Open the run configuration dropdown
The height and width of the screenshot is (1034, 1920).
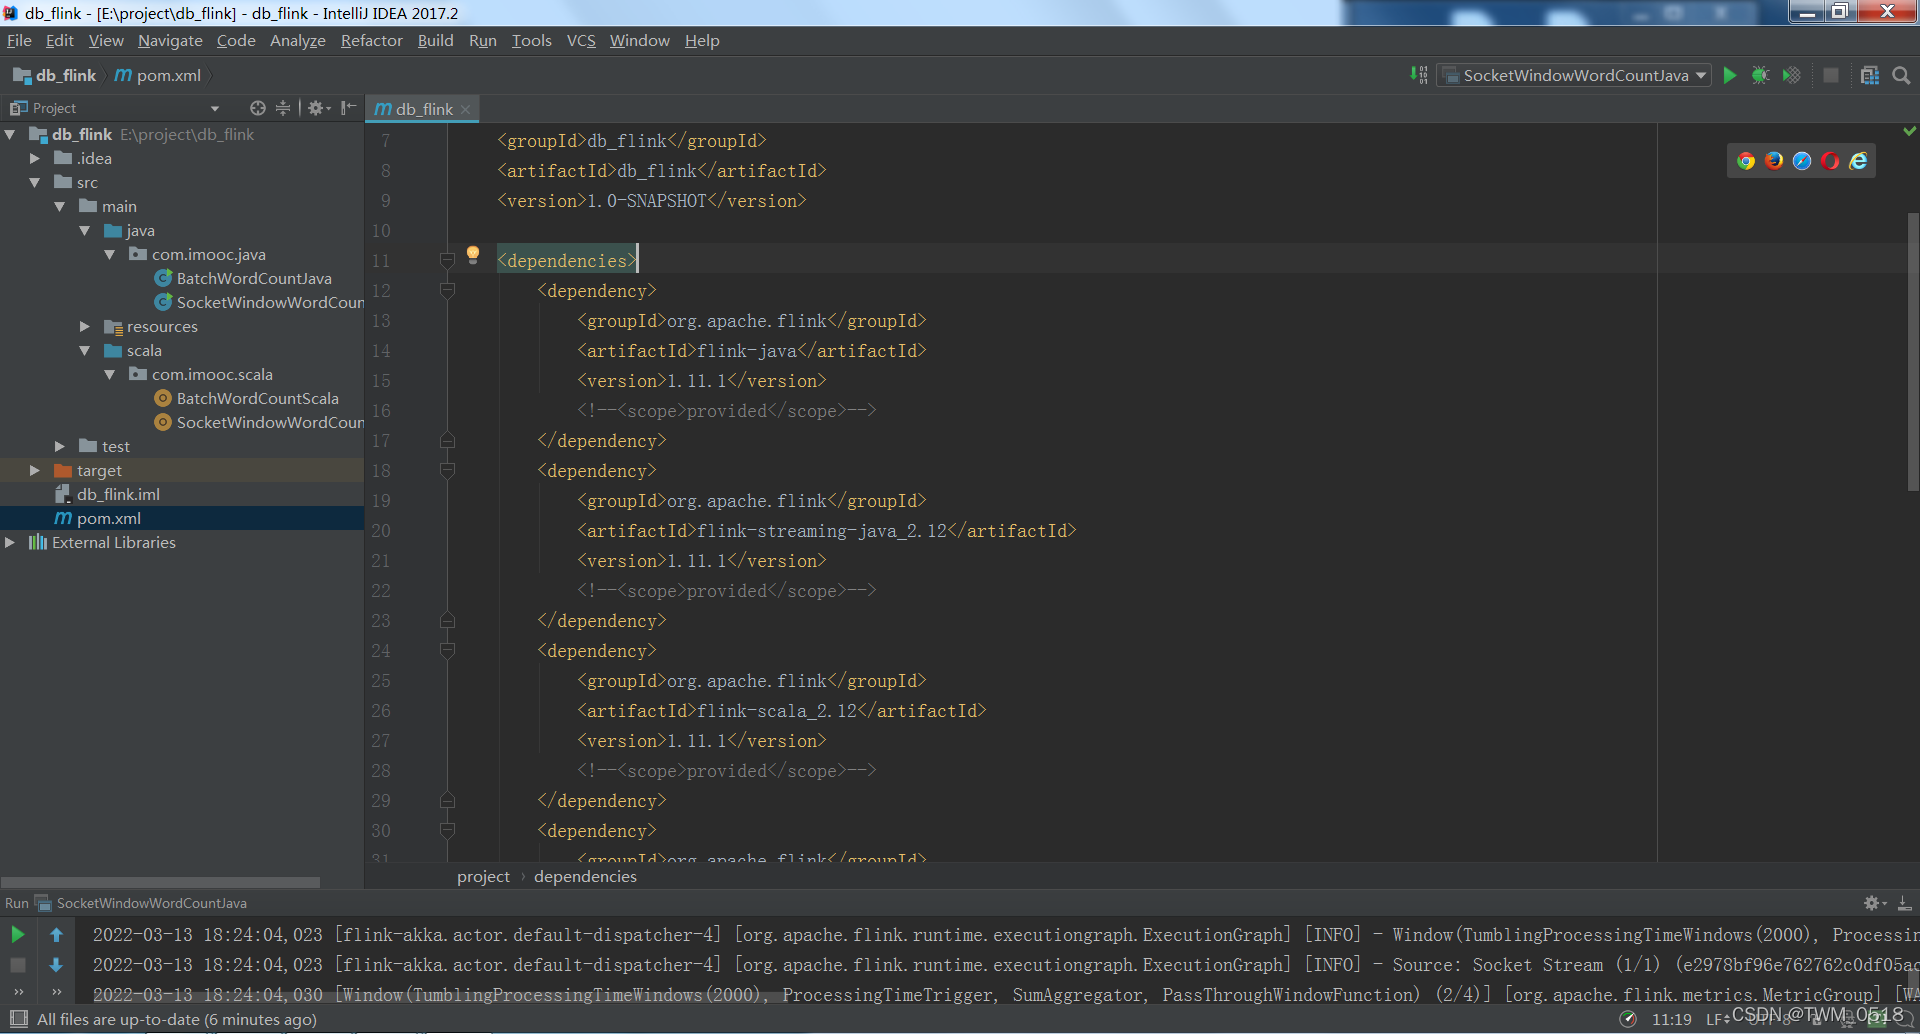click(1575, 75)
